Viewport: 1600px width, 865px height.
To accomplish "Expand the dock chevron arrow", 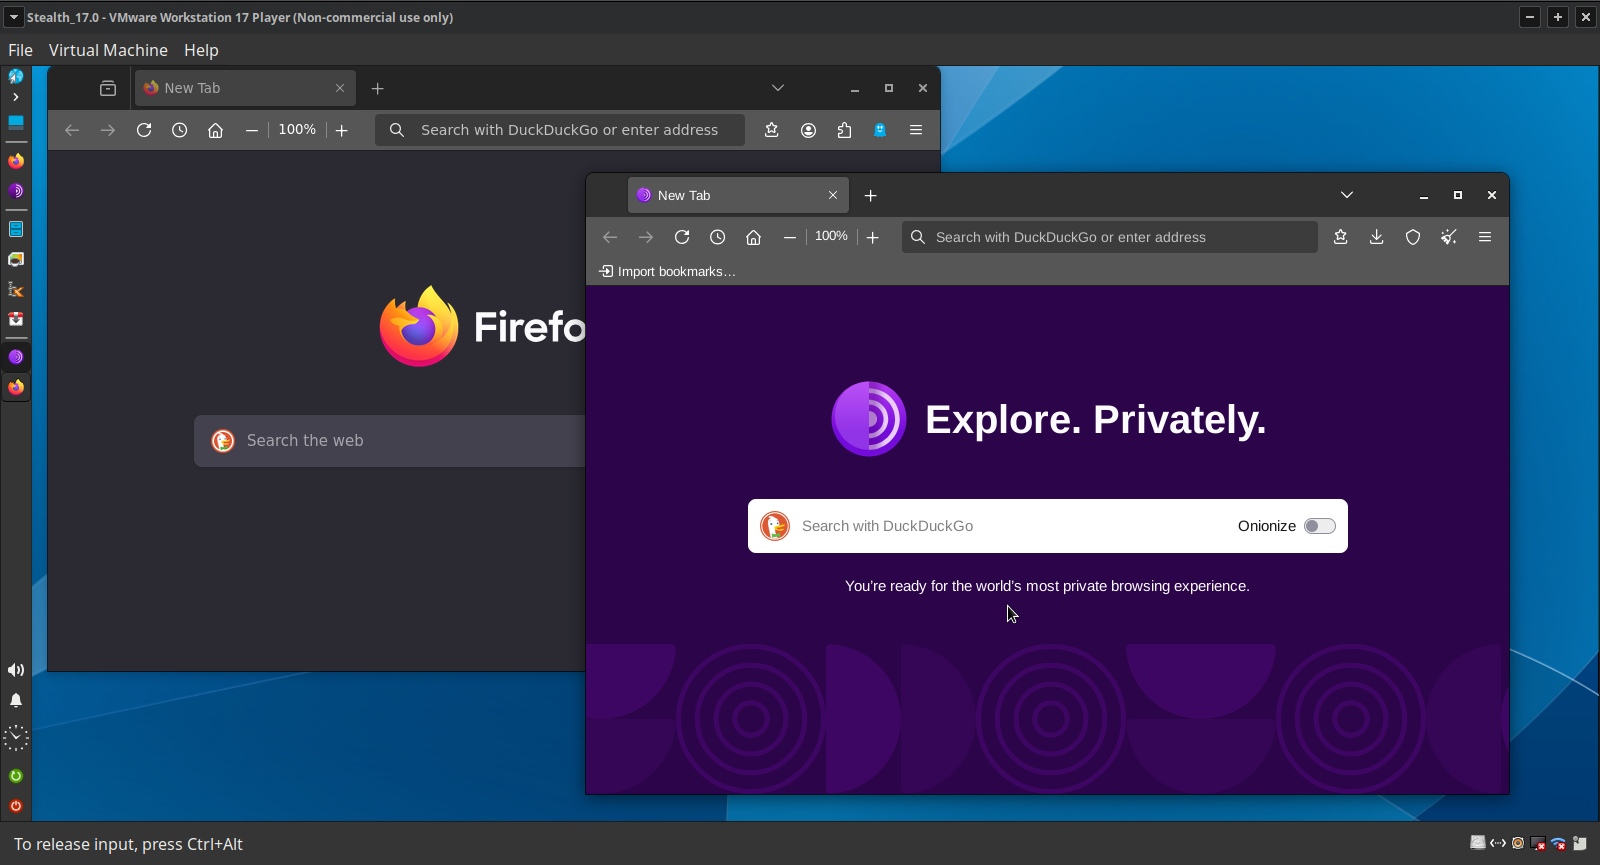I will 16,97.
